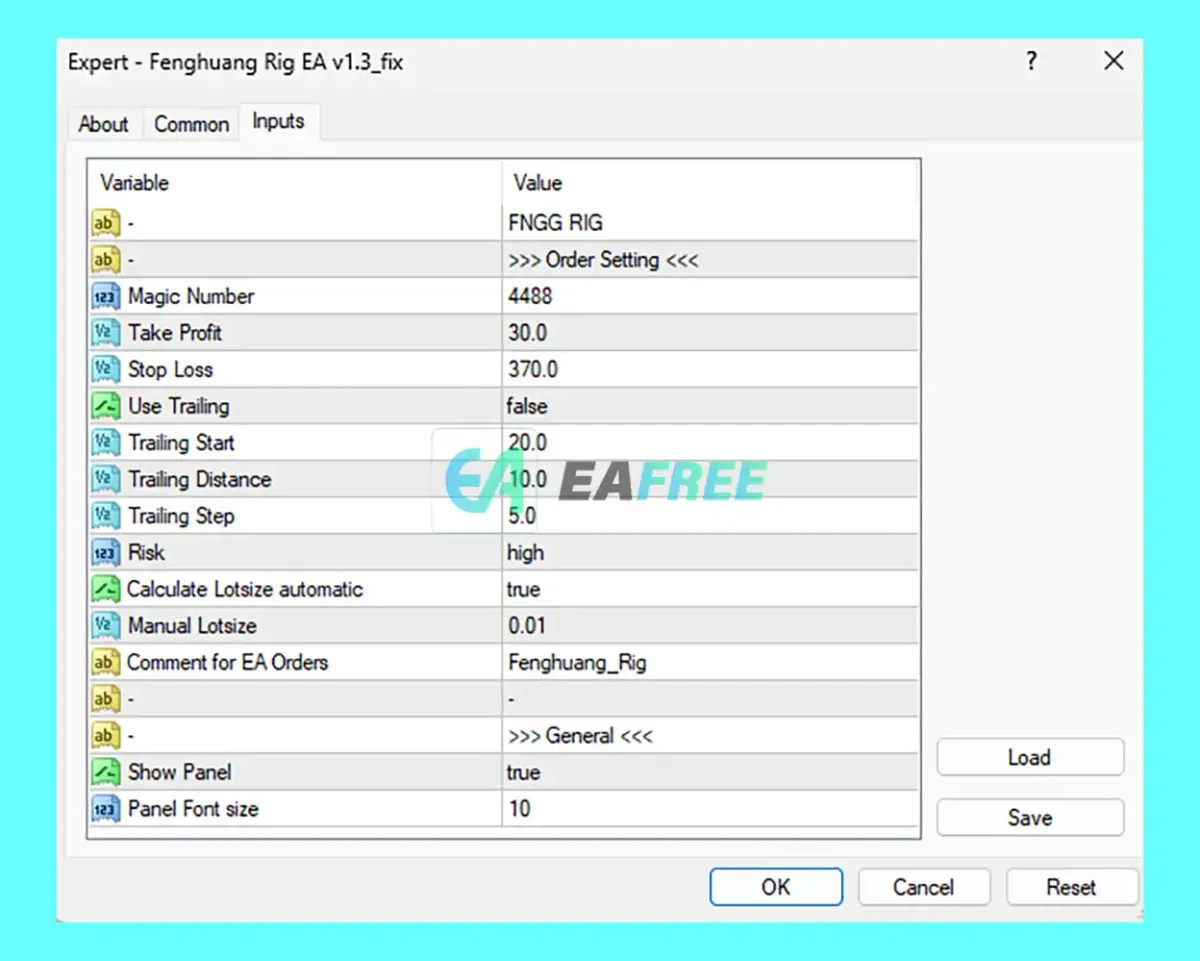
Task: Toggle the Show Panel value true
Action: [x=710, y=772]
